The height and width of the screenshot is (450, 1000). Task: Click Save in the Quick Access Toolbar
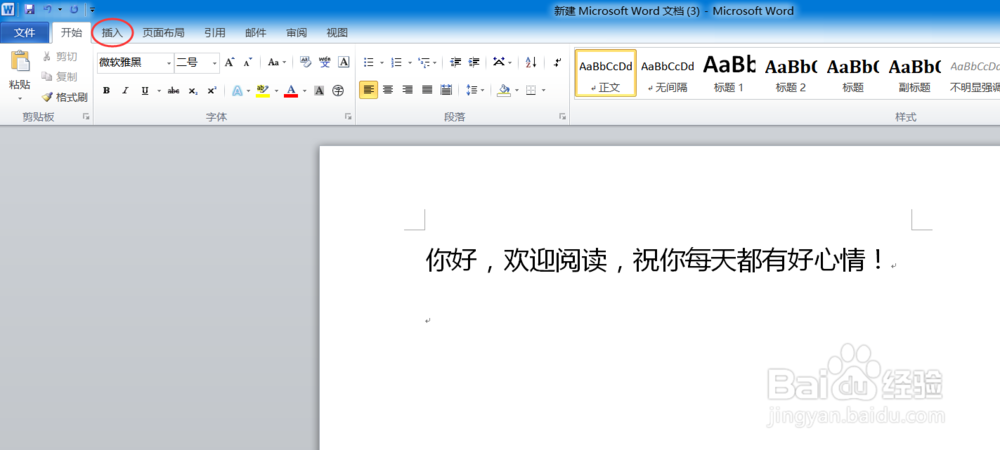[29, 10]
